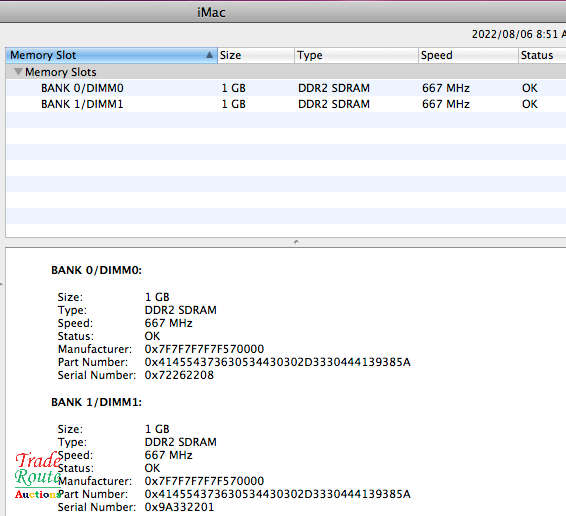
Task: Sort by the Status column header
Action: point(542,55)
